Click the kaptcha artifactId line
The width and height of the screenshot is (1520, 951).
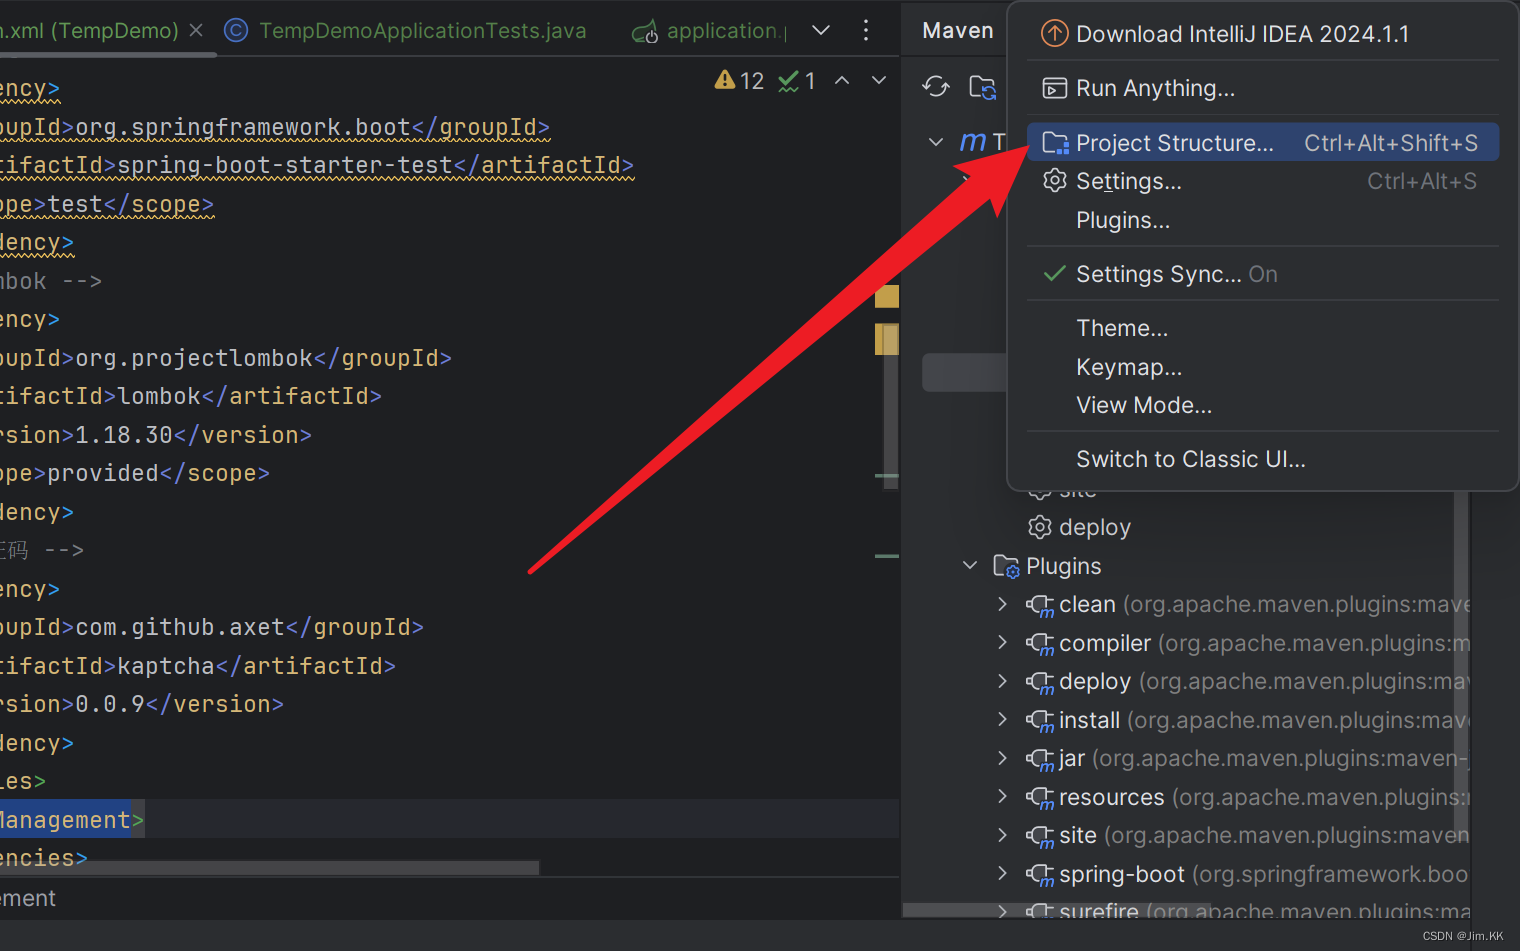tap(198, 666)
